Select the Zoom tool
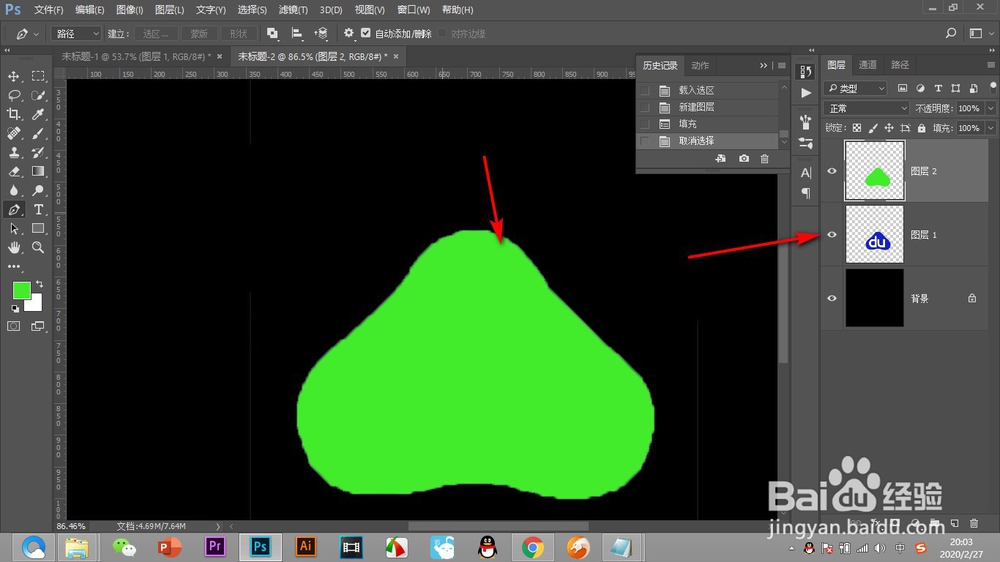Viewport: 1000px width, 562px height. pos(38,248)
